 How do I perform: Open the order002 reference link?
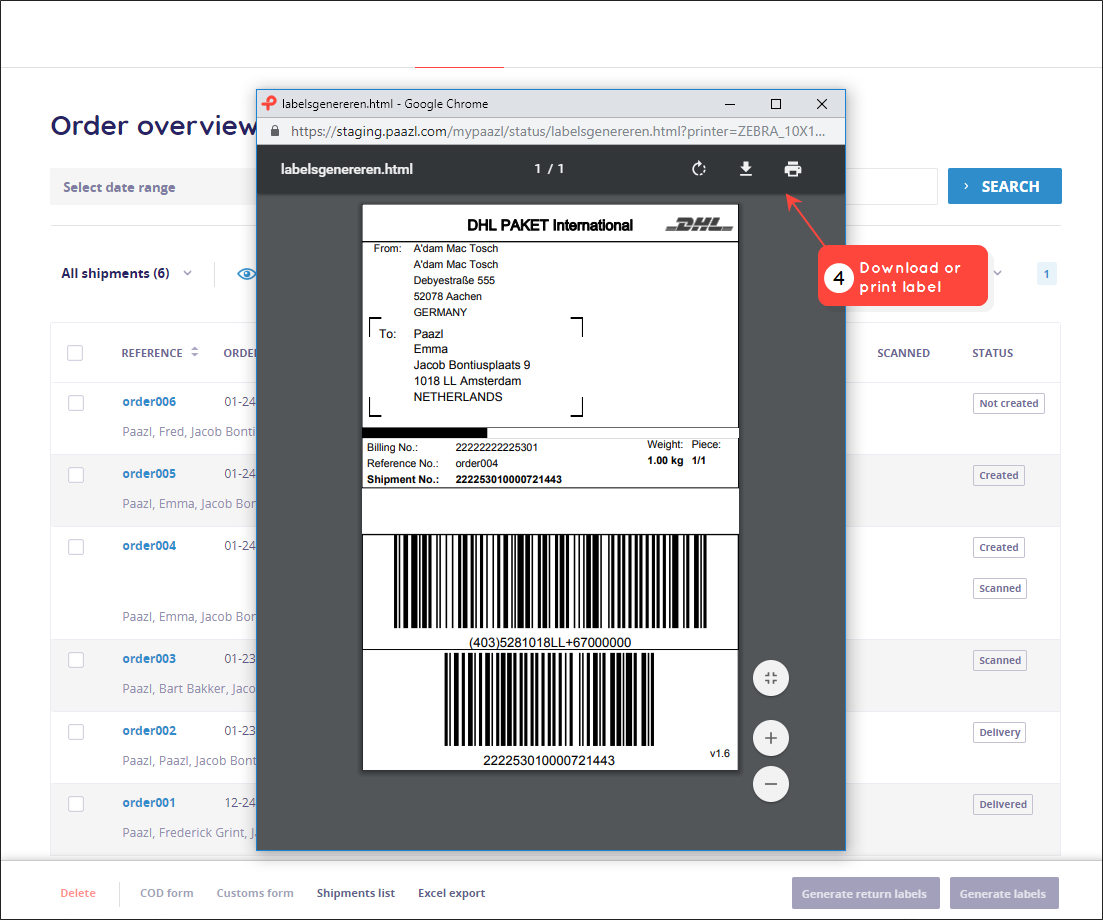tap(149, 730)
